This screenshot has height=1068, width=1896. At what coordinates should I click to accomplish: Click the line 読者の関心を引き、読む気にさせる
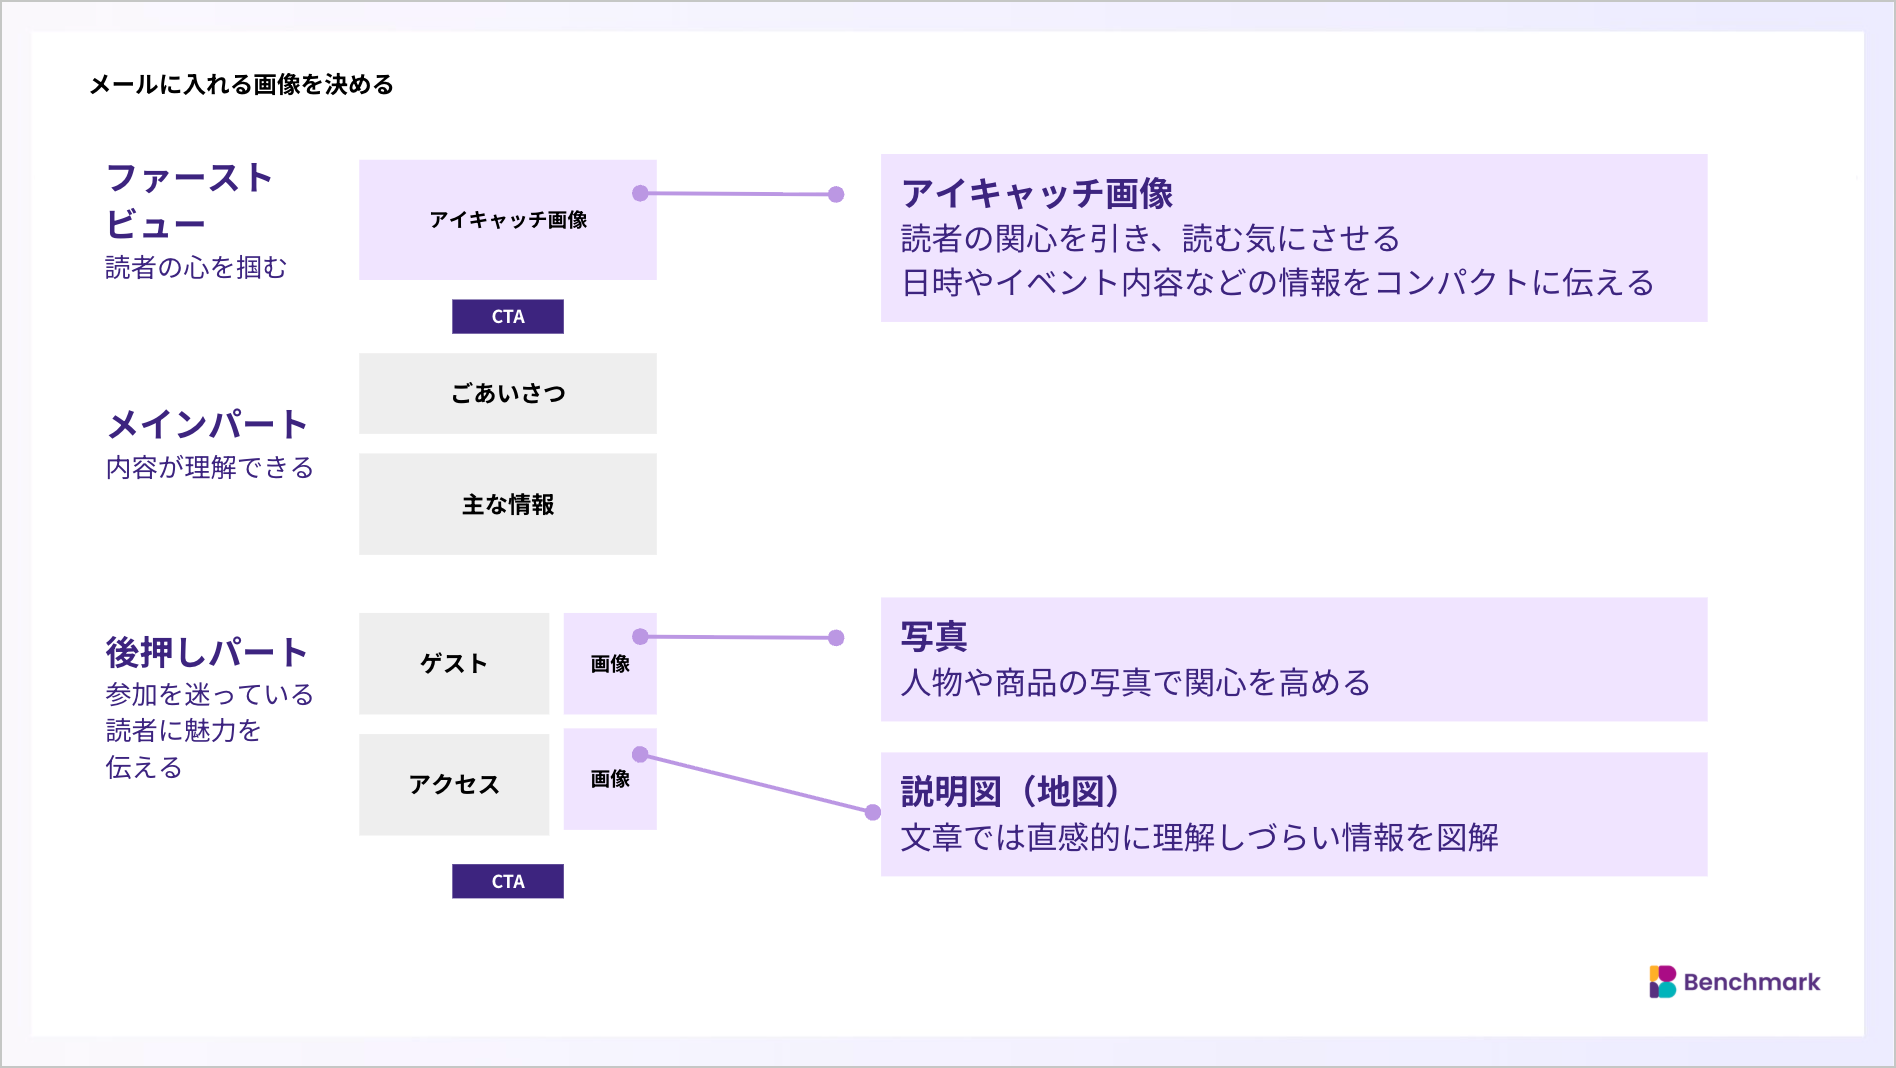click(1151, 238)
